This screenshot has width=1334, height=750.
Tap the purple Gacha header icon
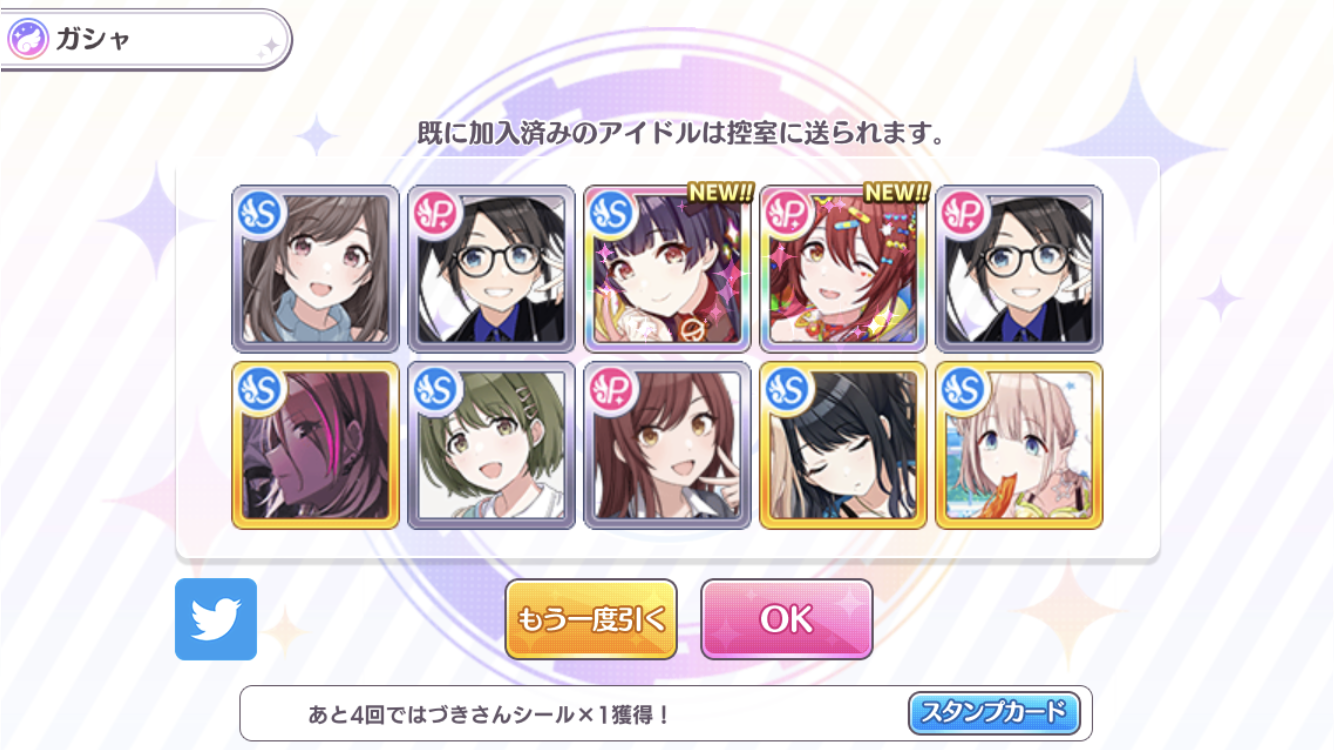coord(28,41)
